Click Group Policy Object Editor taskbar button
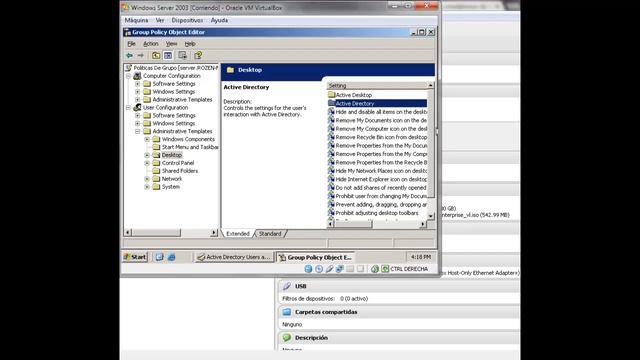This screenshot has height=360, width=640. pyautogui.click(x=315, y=257)
